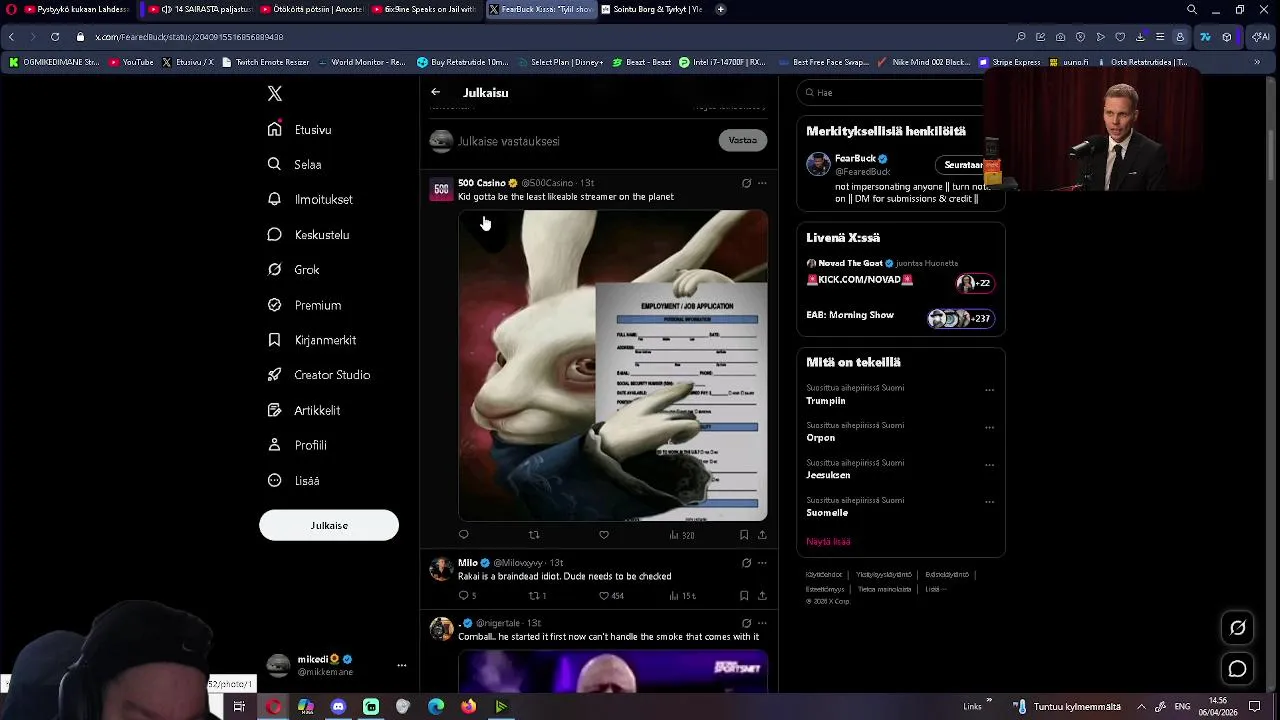Click the browser address bar URL

tap(189, 37)
